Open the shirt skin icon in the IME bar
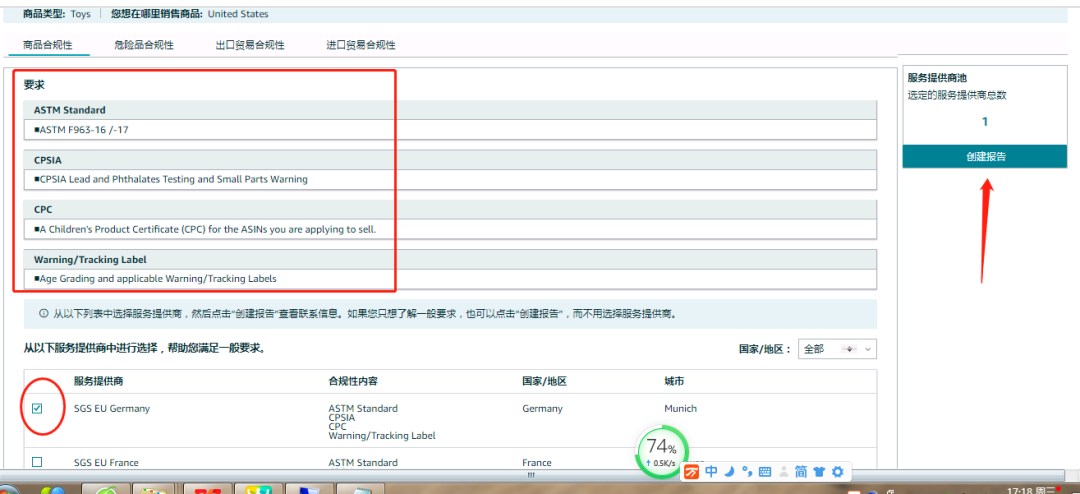This screenshot has width=1080, height=494. pos(819,472)
